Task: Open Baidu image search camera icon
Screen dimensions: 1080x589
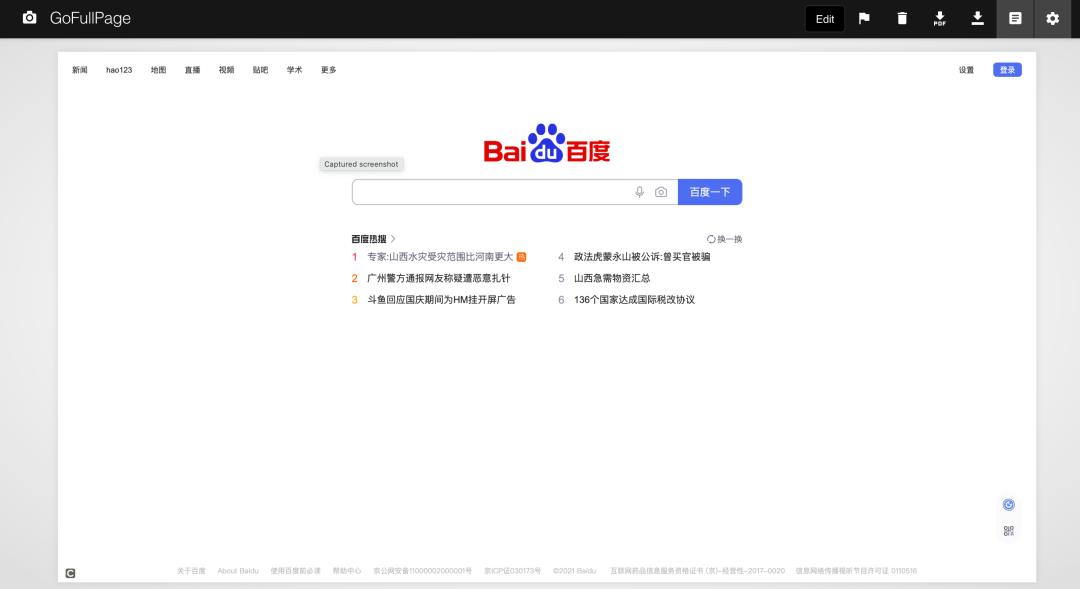Action: point(661,191)
